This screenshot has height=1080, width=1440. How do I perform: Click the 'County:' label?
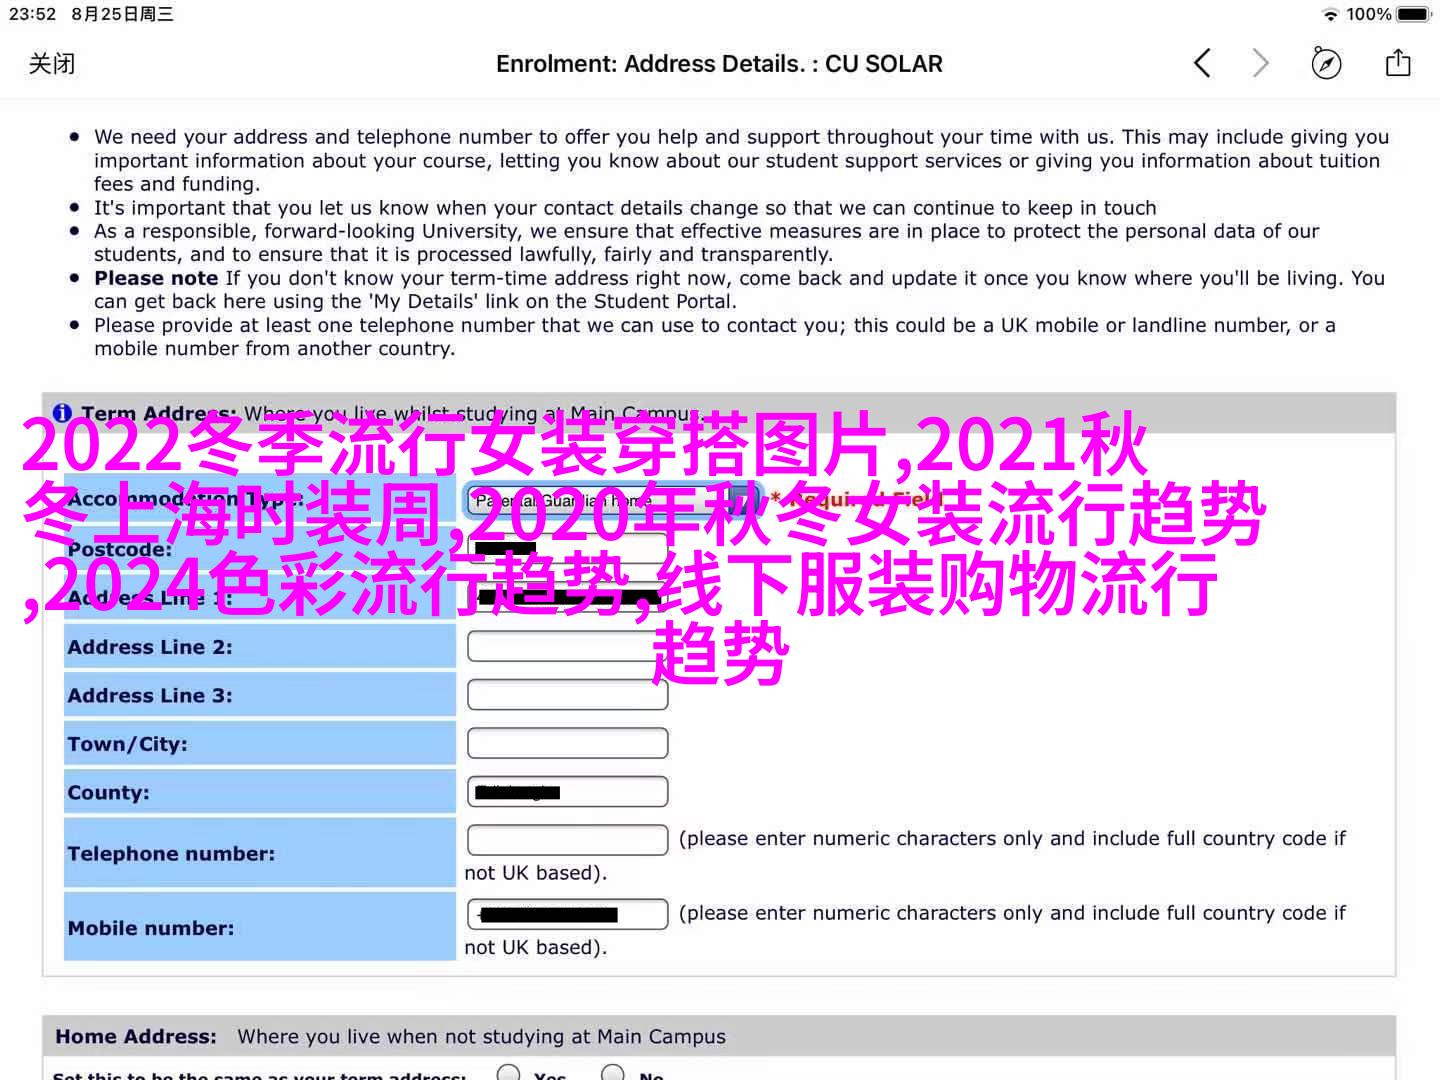[108, 793]
